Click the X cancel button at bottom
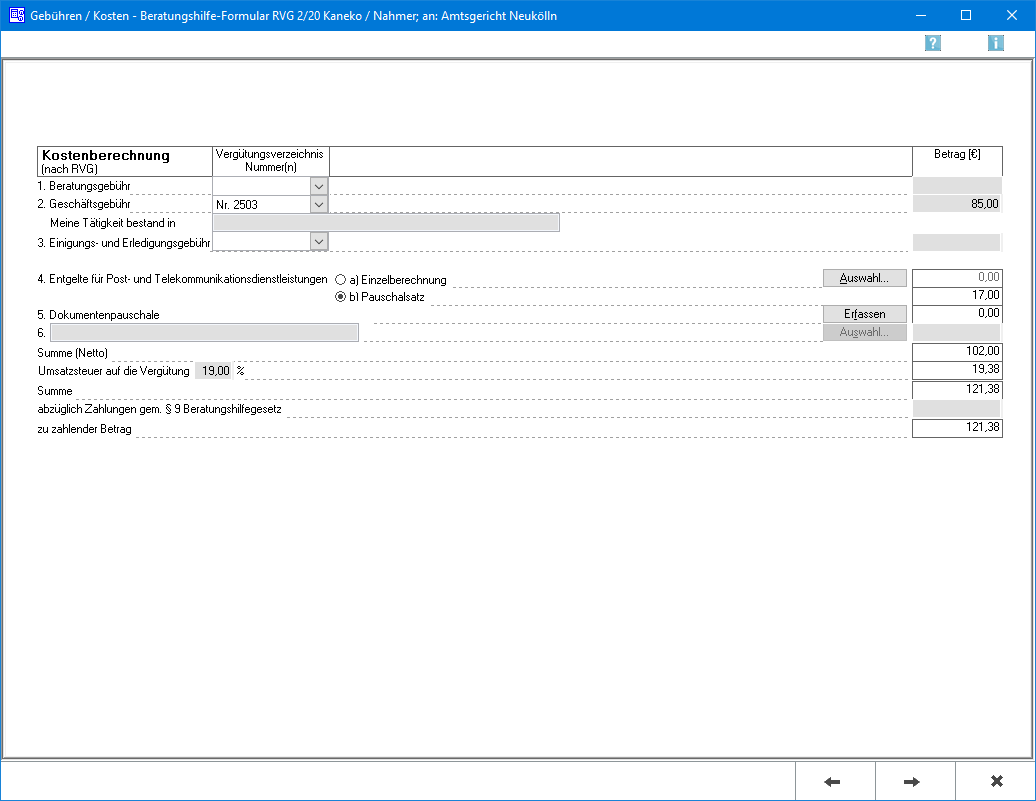Screen dimensions: 1036x801 pyautogui.click(x=995, y=781)
